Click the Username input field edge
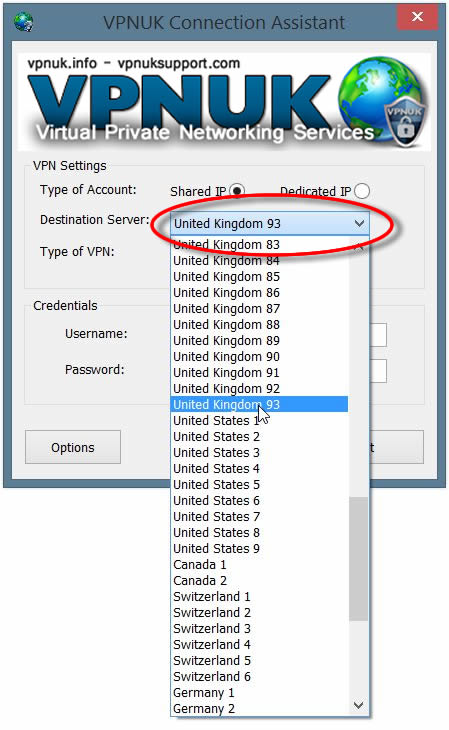The image size is (449, 730). coord(378,335)
